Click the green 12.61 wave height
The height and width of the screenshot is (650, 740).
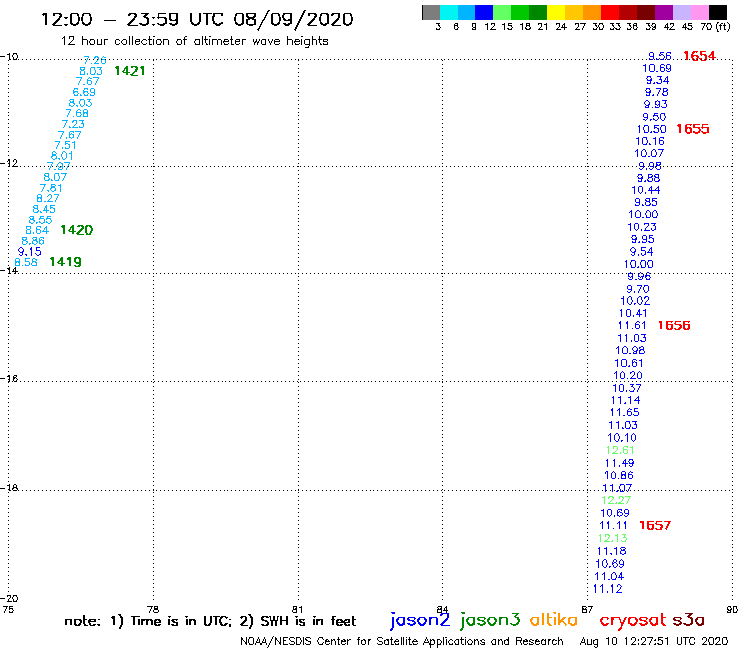point(620,450)
